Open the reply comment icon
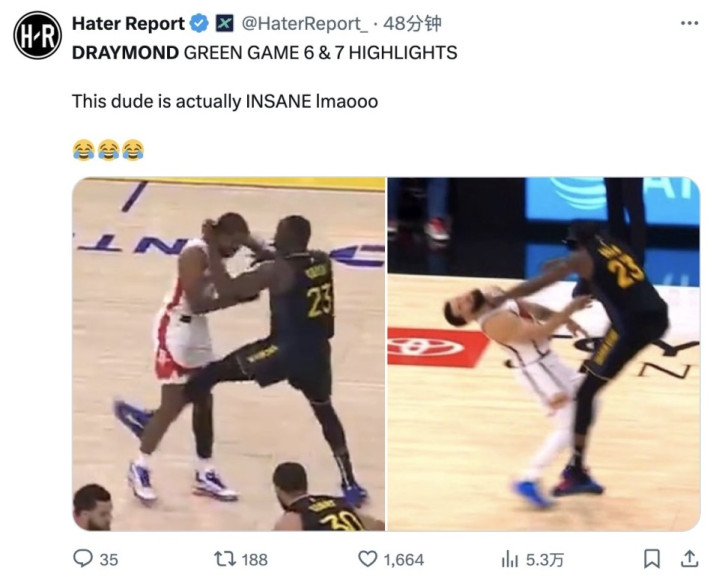 click(83, 558)
